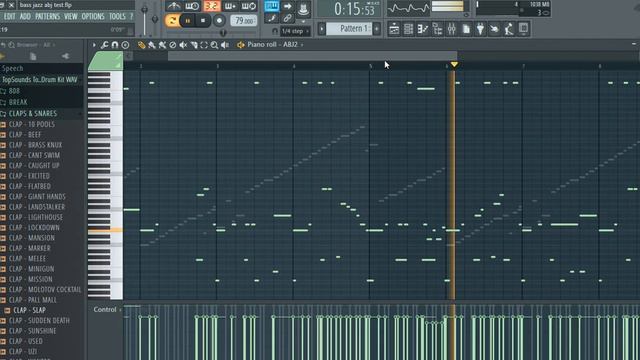
Task: Select CLAP - BEEF sample
Action: [25, 135]
